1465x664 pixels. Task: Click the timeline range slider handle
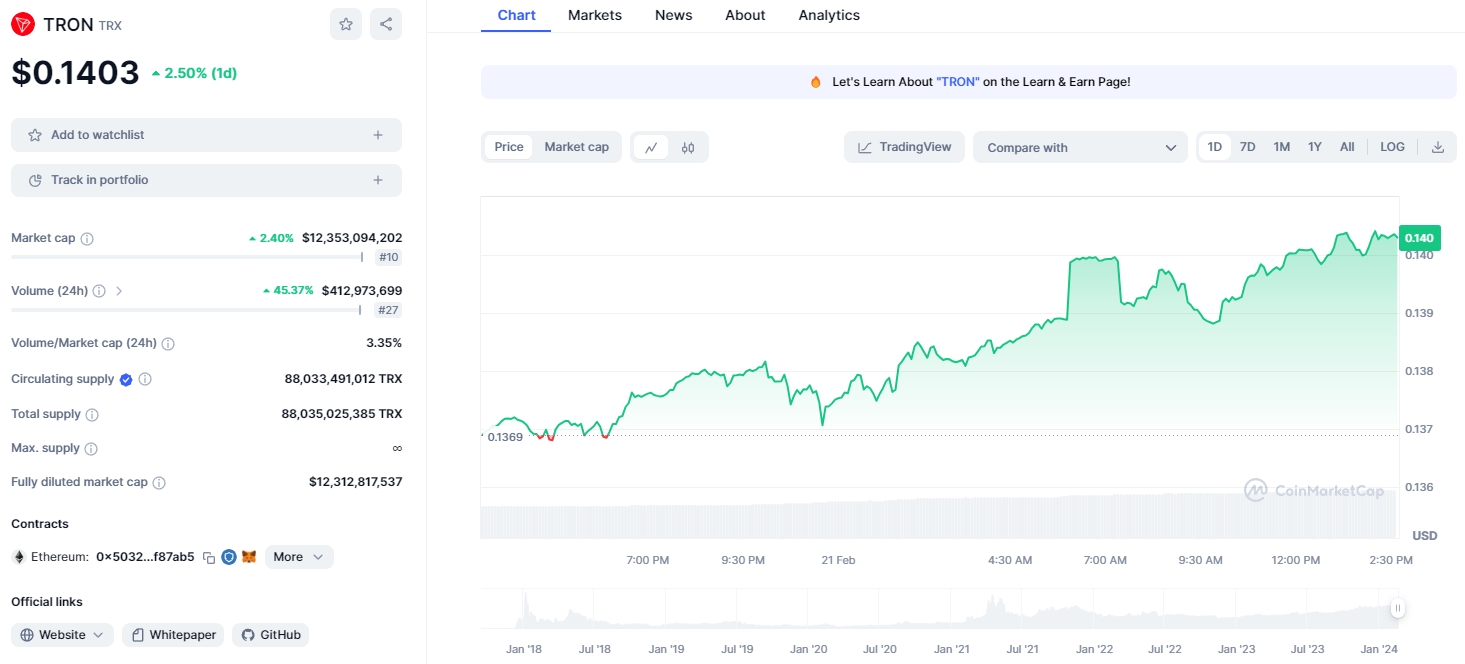[x=1397, y=608]
